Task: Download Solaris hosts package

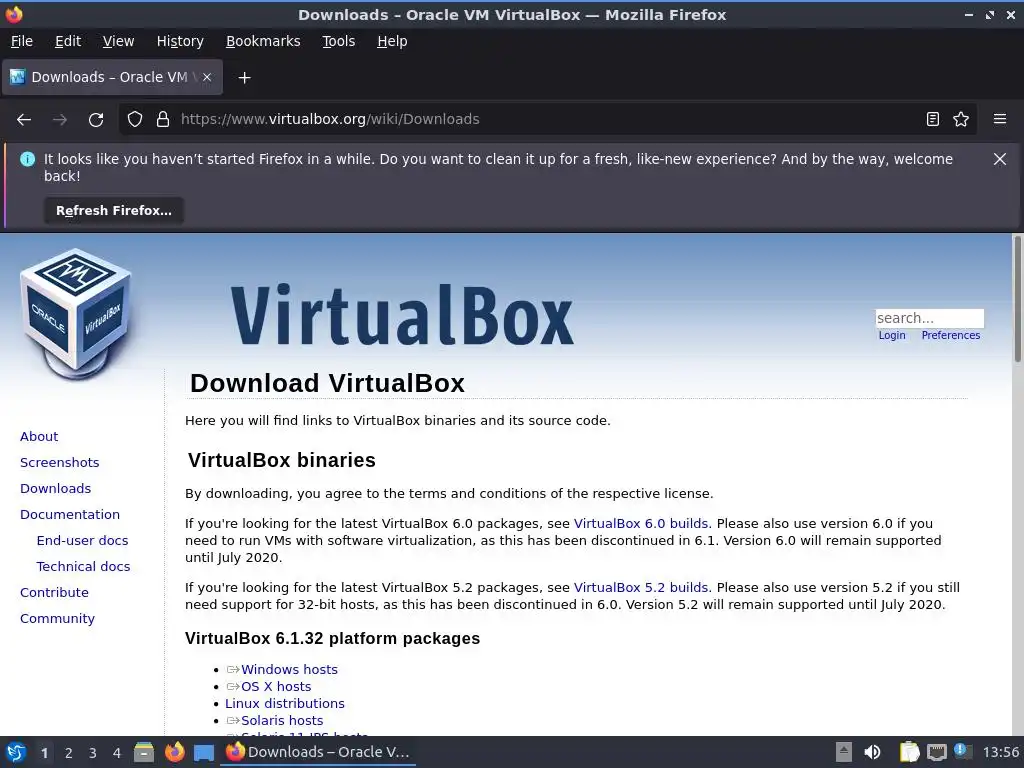Action: 282,720
